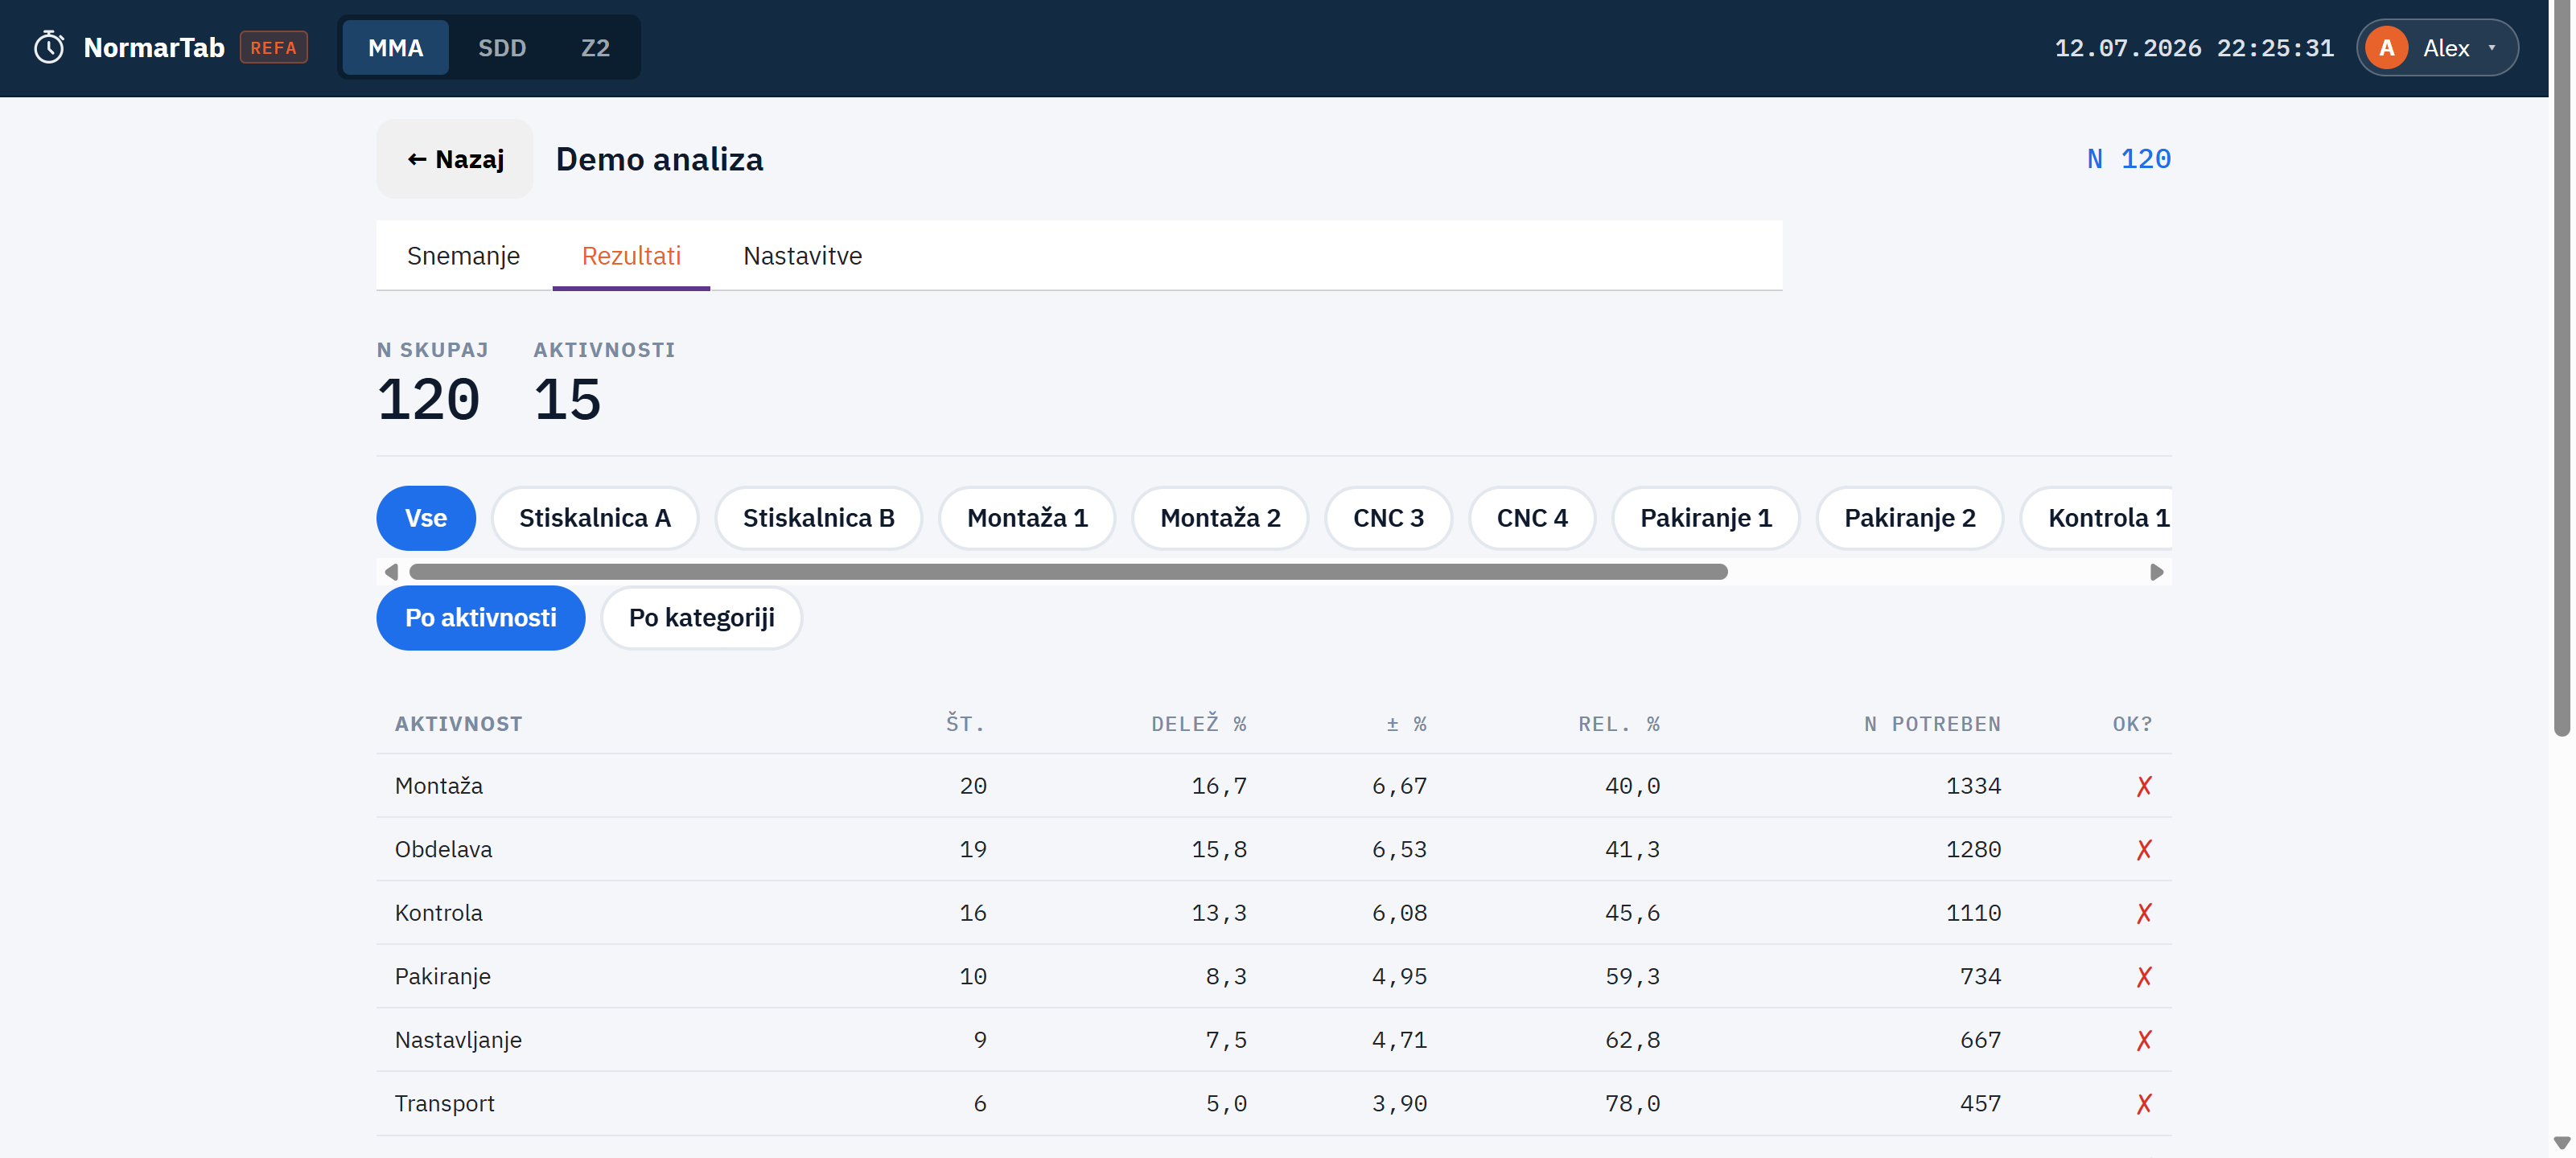Filter by Stiskalnica B
The height and width of the screenshot is (1158, 2576).
[818, 518]
